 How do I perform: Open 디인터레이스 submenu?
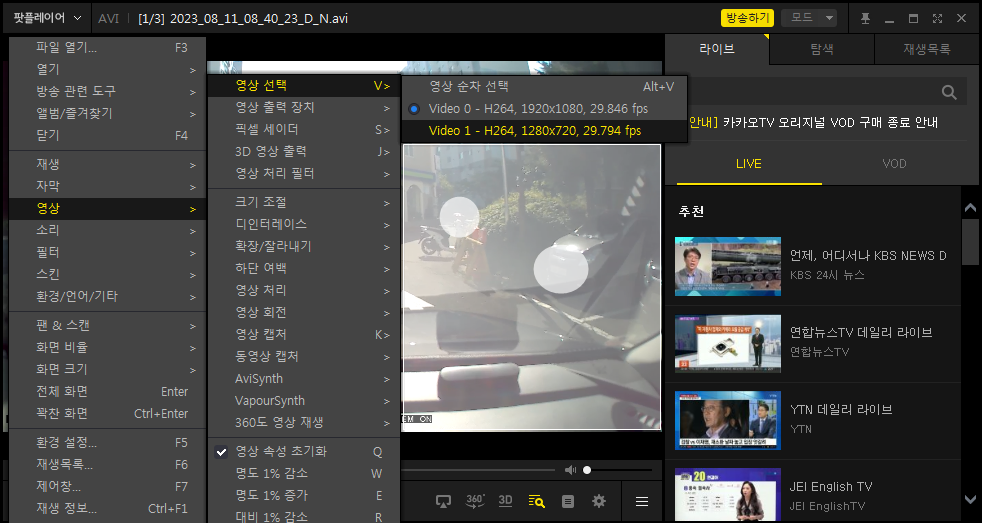pos(304,224)
